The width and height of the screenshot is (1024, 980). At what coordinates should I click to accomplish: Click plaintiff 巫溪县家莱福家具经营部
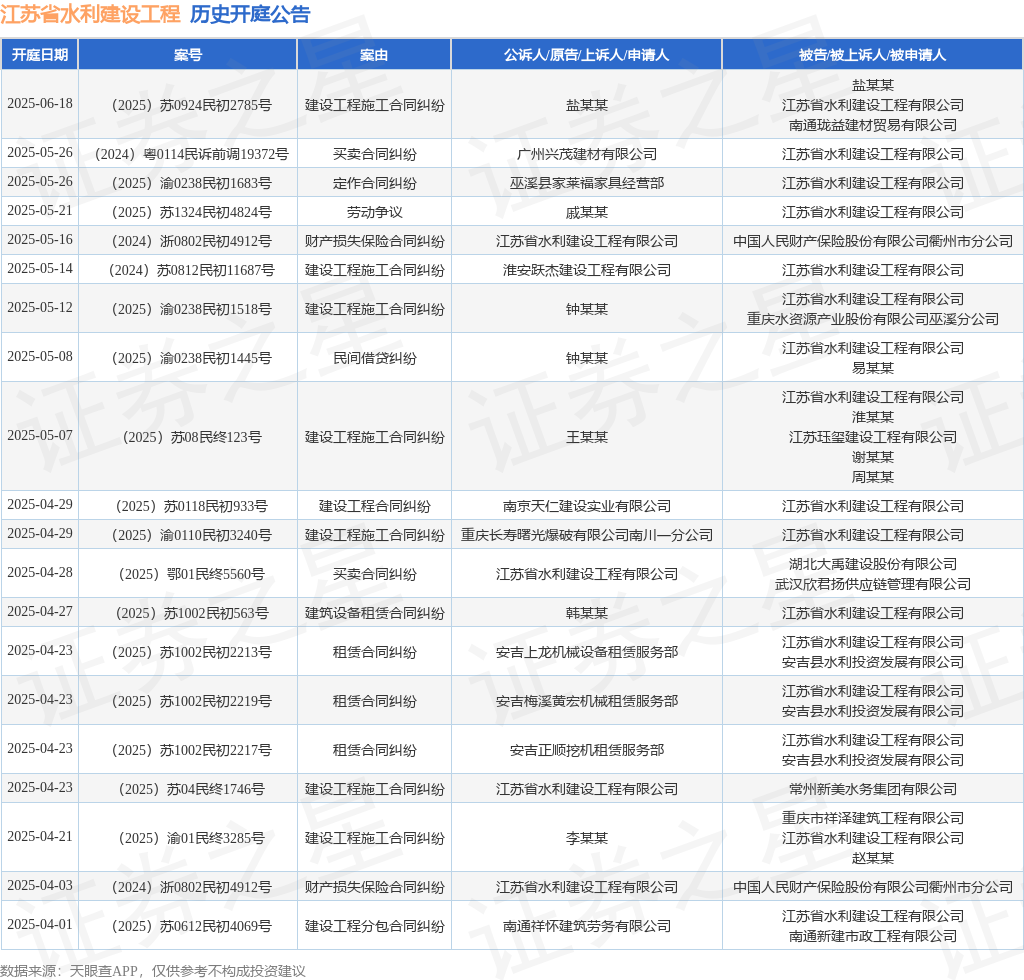(x=586, y=183)
